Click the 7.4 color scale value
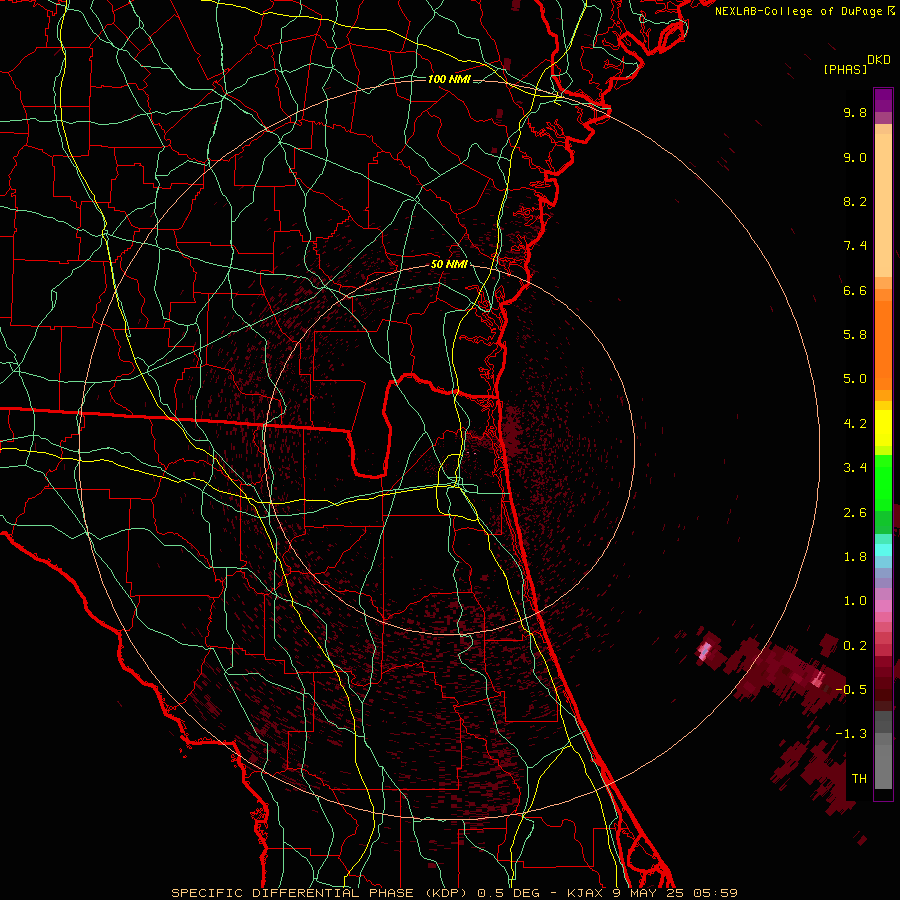This screenshot has width=900, height=900. coord(855,246)
